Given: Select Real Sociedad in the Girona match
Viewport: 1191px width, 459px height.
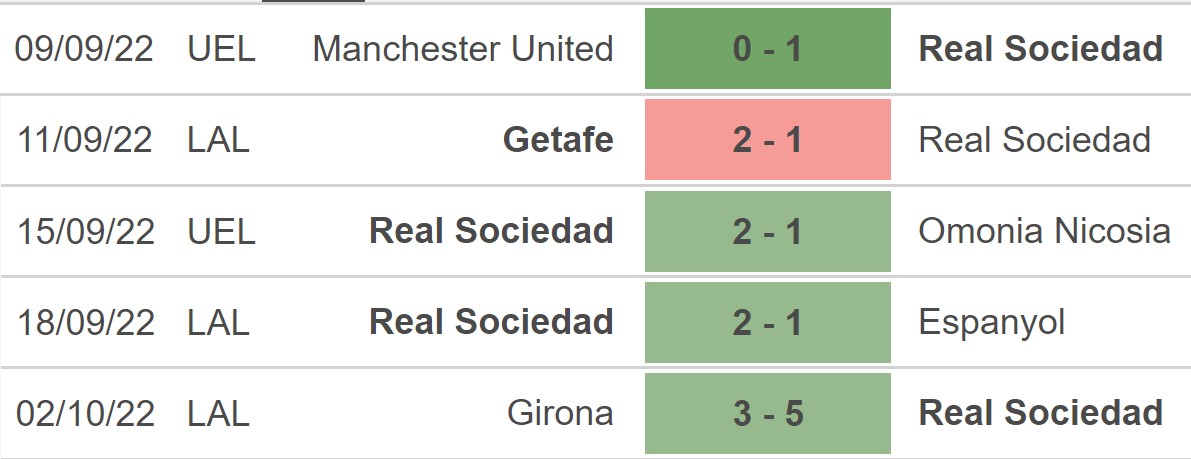Looking at the screenshot, I should (1040, 413).
